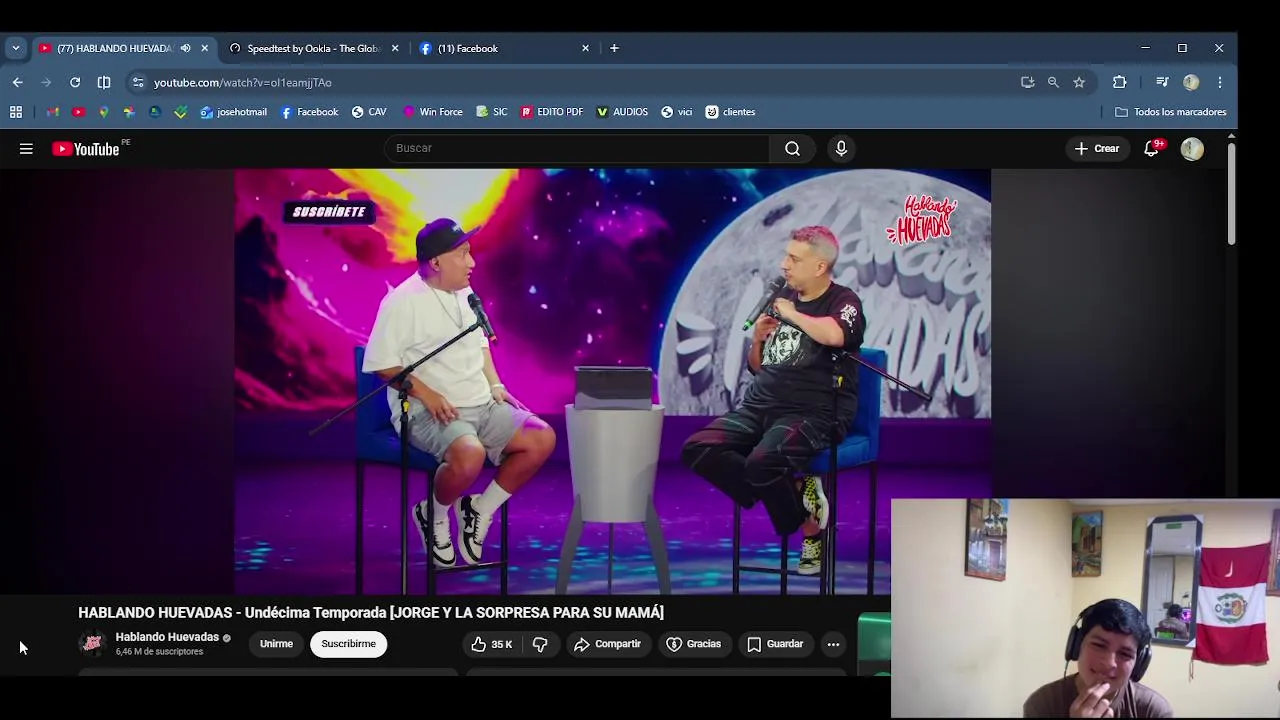Open the YouTube guide hamburger menu

(26, 149)
